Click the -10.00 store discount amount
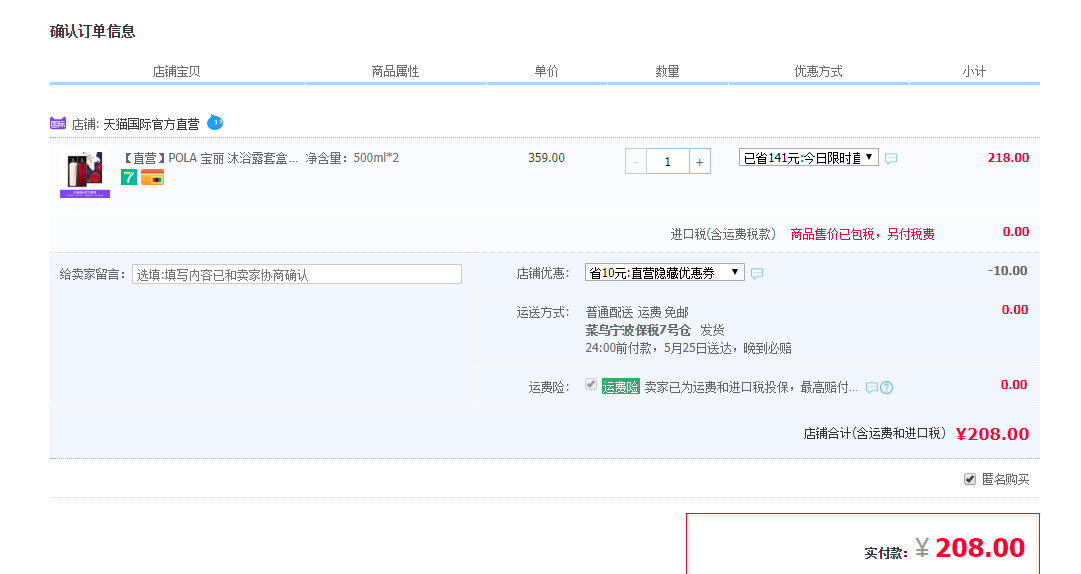 click(x=1007, y=271)
